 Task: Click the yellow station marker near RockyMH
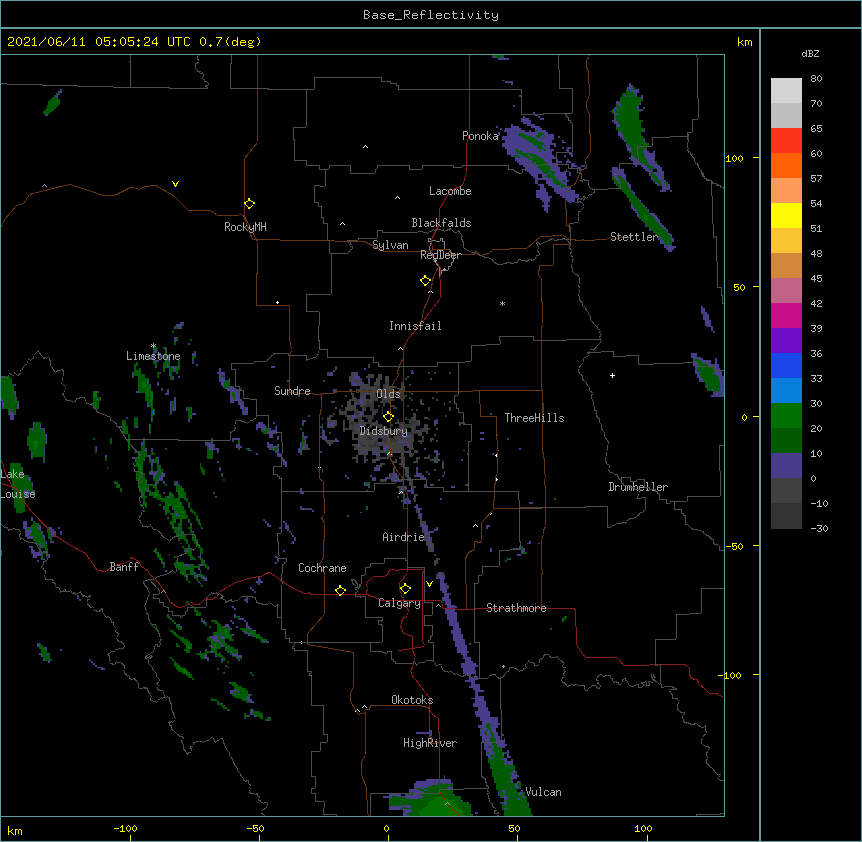pos(249,204)
